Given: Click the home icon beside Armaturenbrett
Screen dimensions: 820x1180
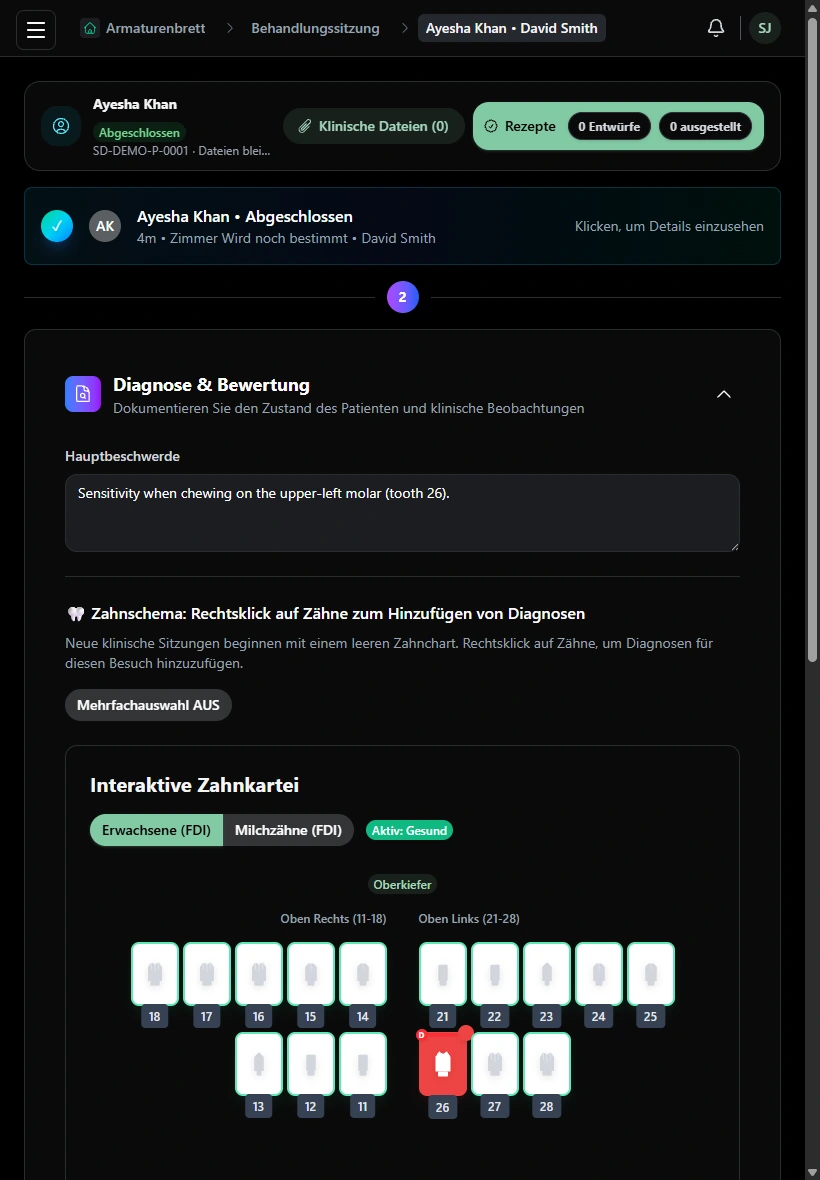Looking at the screenshot, I should pos(90,29).
